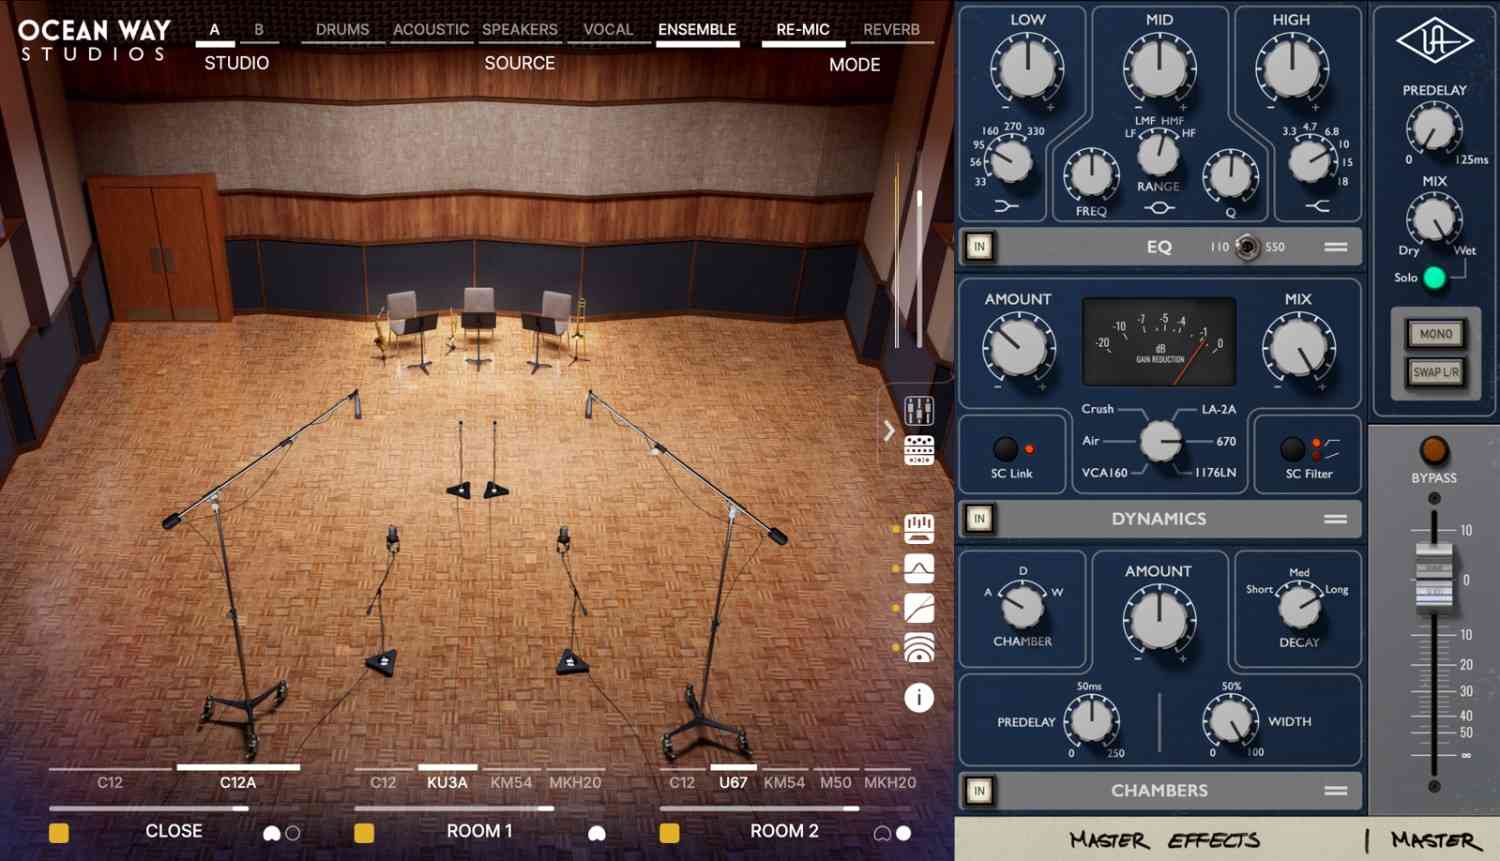Select the U67 microphone for Room 2

pos(732,782)
